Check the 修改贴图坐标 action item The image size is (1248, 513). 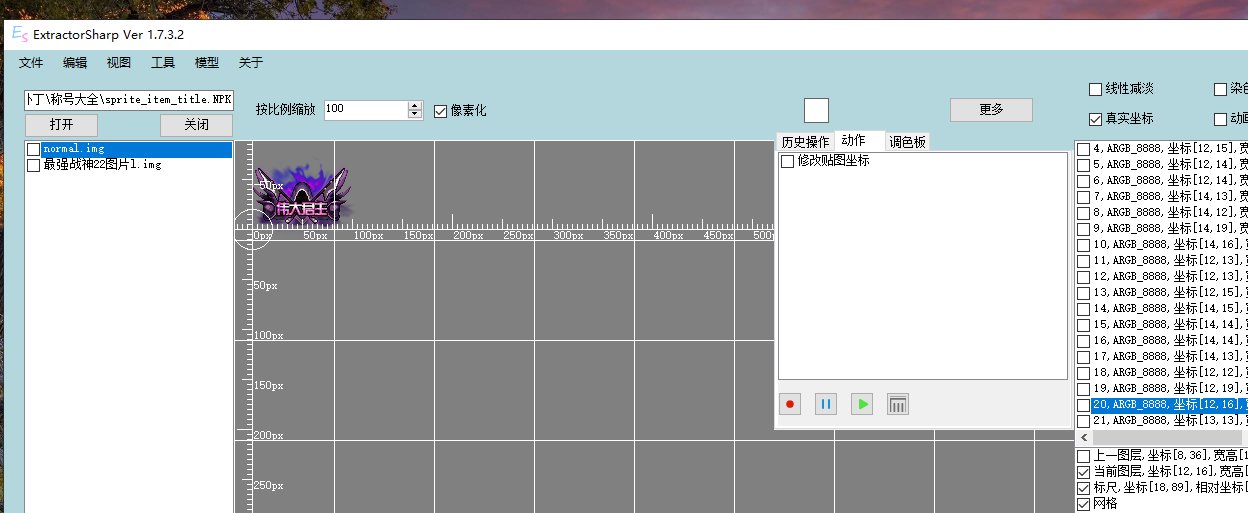788,161
